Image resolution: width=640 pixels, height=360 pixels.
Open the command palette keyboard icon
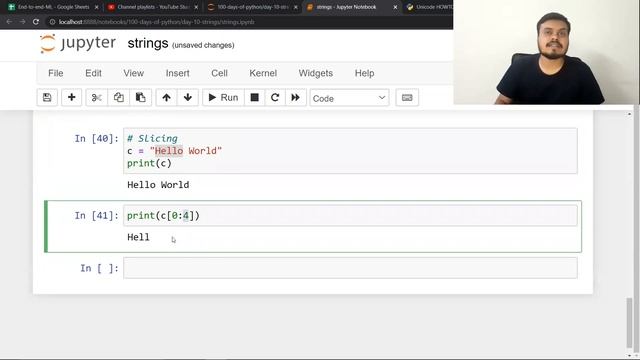[x=407, y=98]
